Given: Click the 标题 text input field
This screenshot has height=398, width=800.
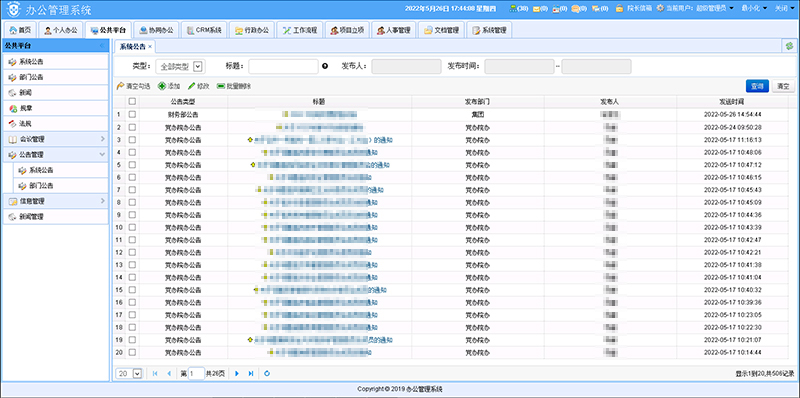Looking at the screenshot, I should click(x=284, y=66).
